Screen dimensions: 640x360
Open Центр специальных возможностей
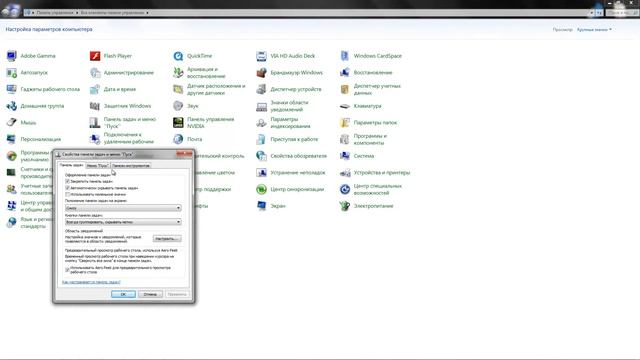(371, 189)
